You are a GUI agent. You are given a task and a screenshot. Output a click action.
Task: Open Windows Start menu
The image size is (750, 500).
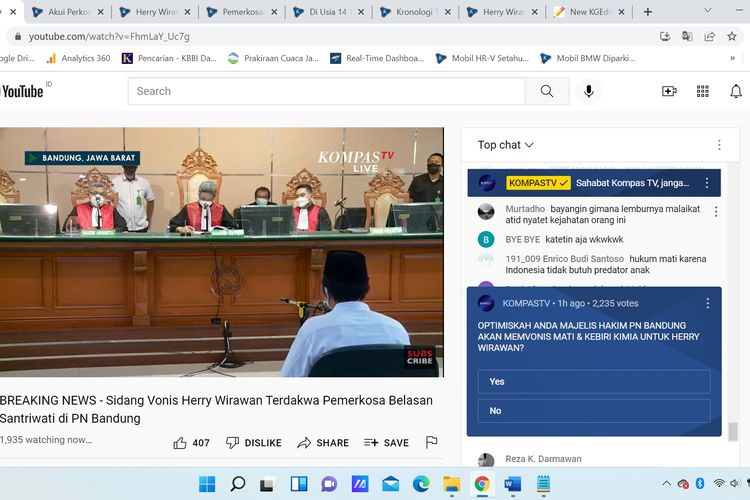click(x=207, y=484)
